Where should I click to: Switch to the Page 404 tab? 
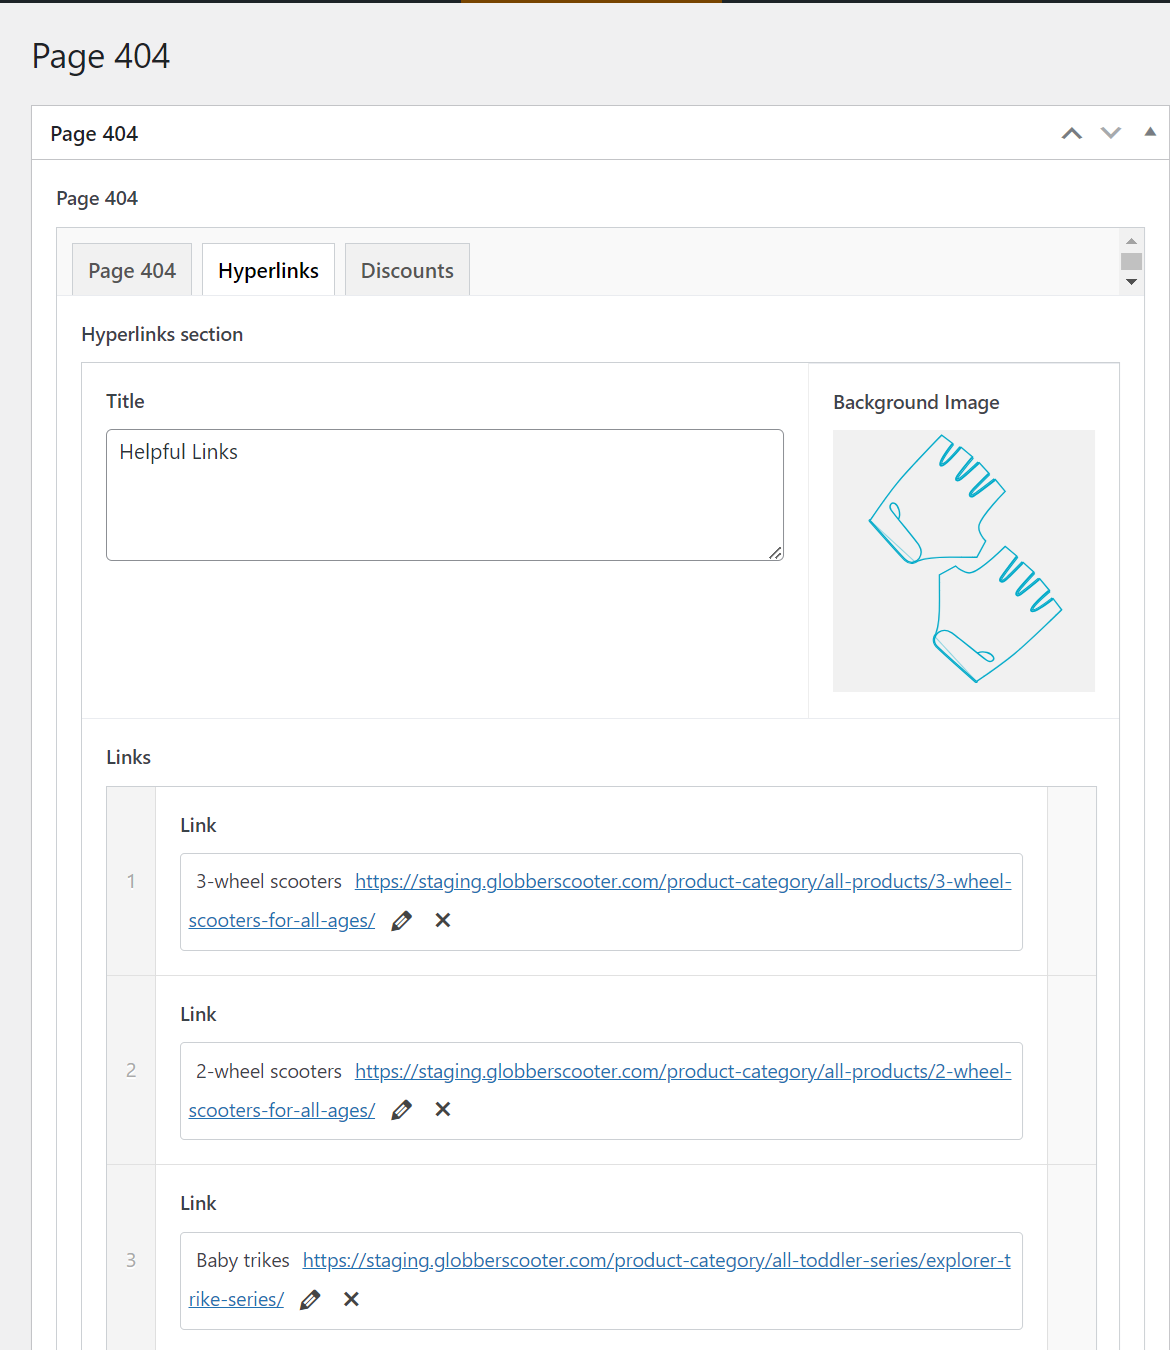(x=132, y=271)
